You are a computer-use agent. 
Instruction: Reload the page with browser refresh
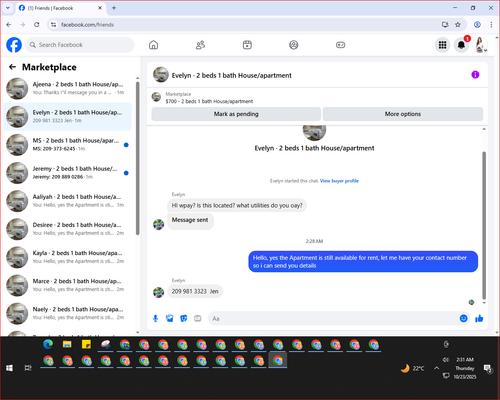point(37,25)
